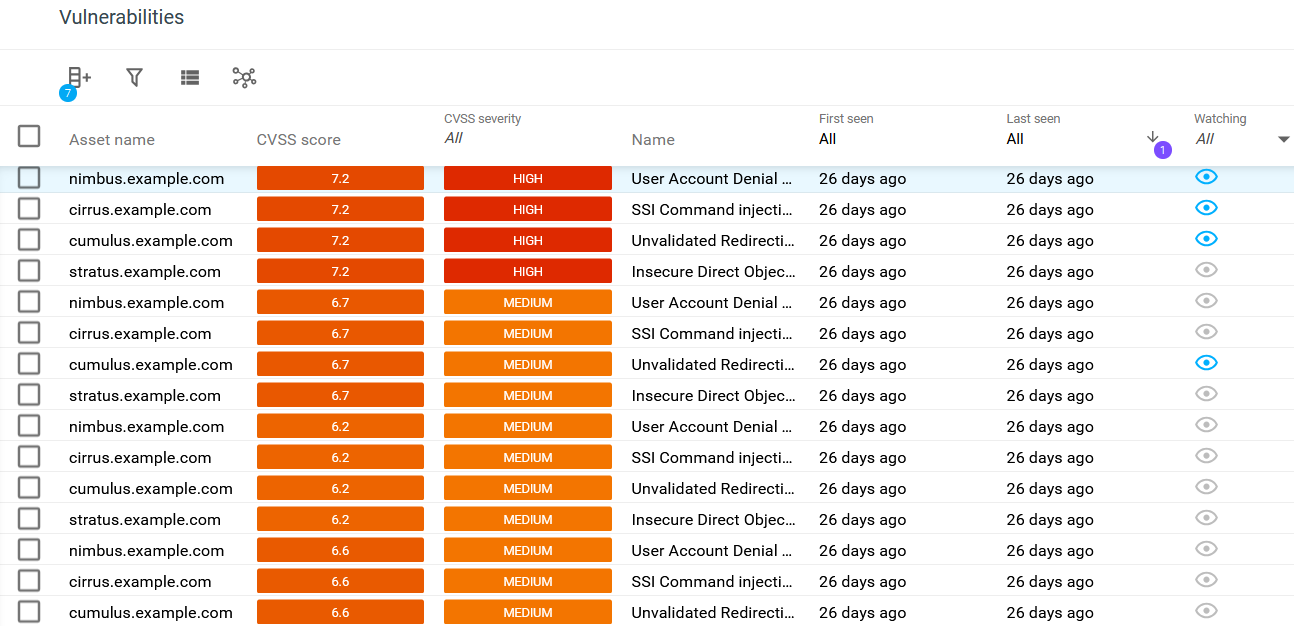1294x626 pixels.
Task: Click the badge showing 1 active sort
Action: tap(1162, 149)
